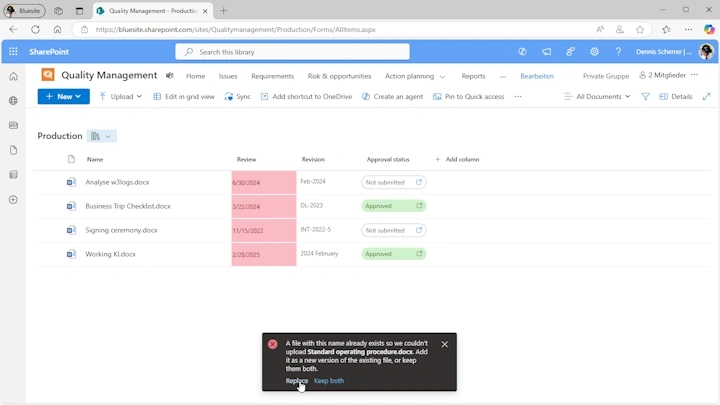Click the Sync toolbar button
Viewport: 720px width, 405px height.
237,96
